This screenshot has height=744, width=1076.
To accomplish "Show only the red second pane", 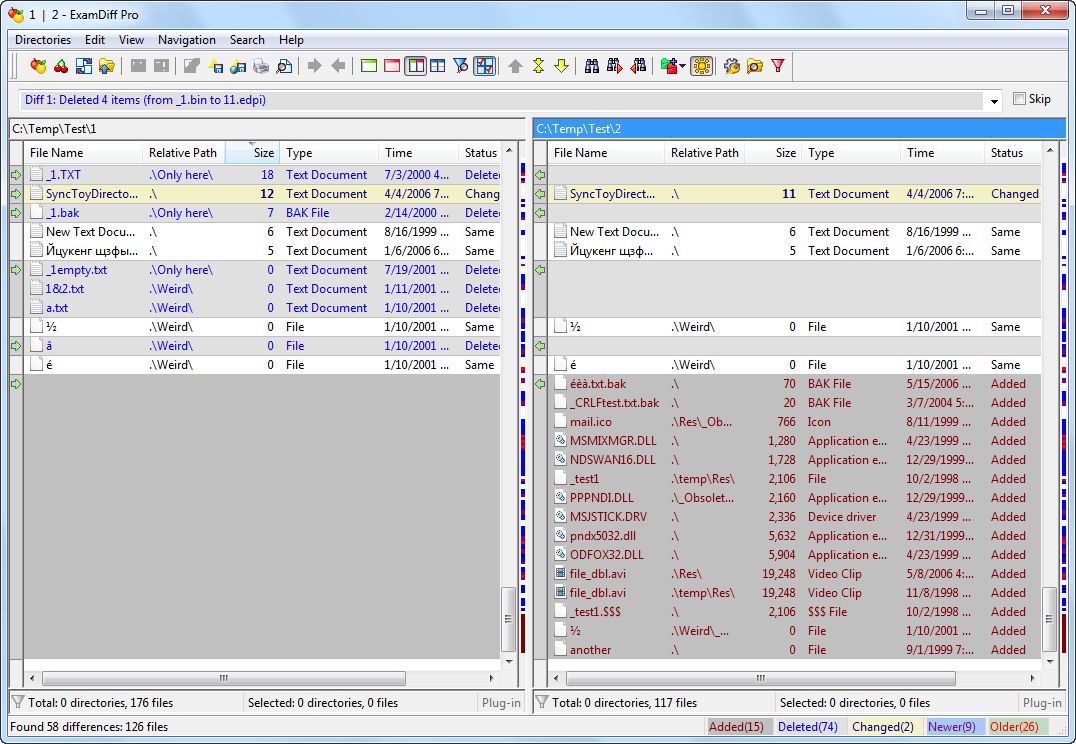I will click(392, 66).
